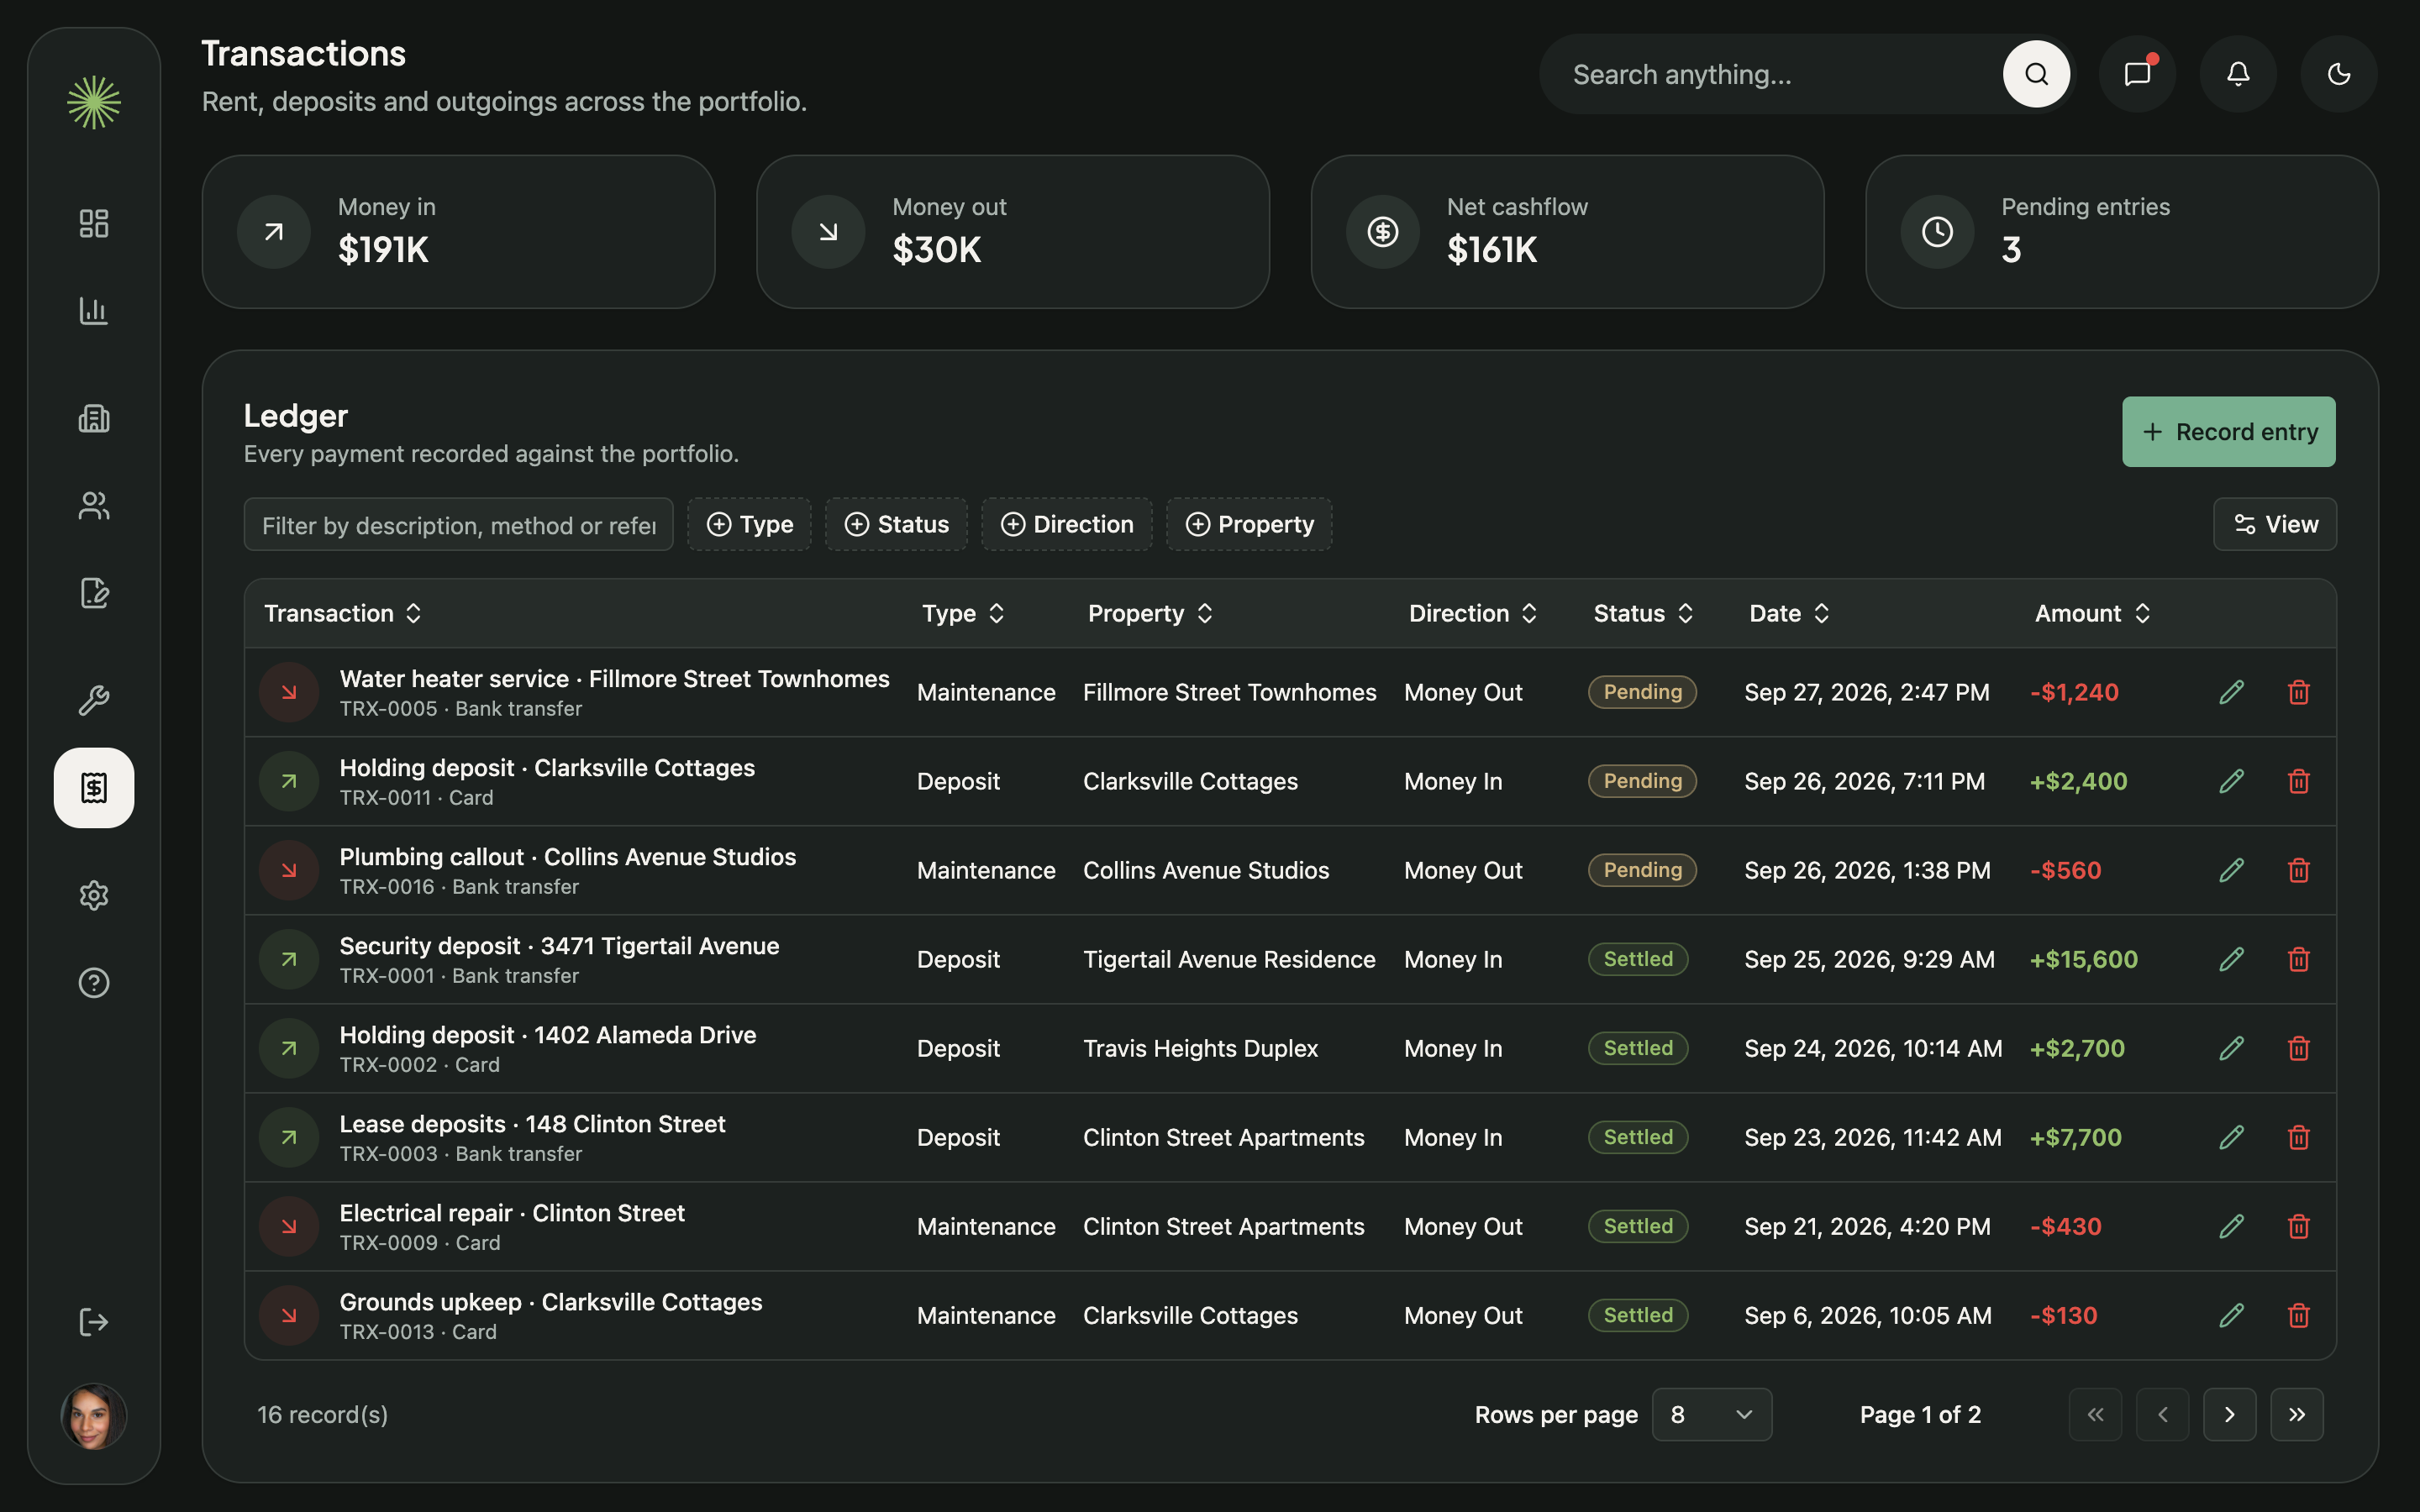Delete the Grounds upkeep transaction

[2299, 1315]
